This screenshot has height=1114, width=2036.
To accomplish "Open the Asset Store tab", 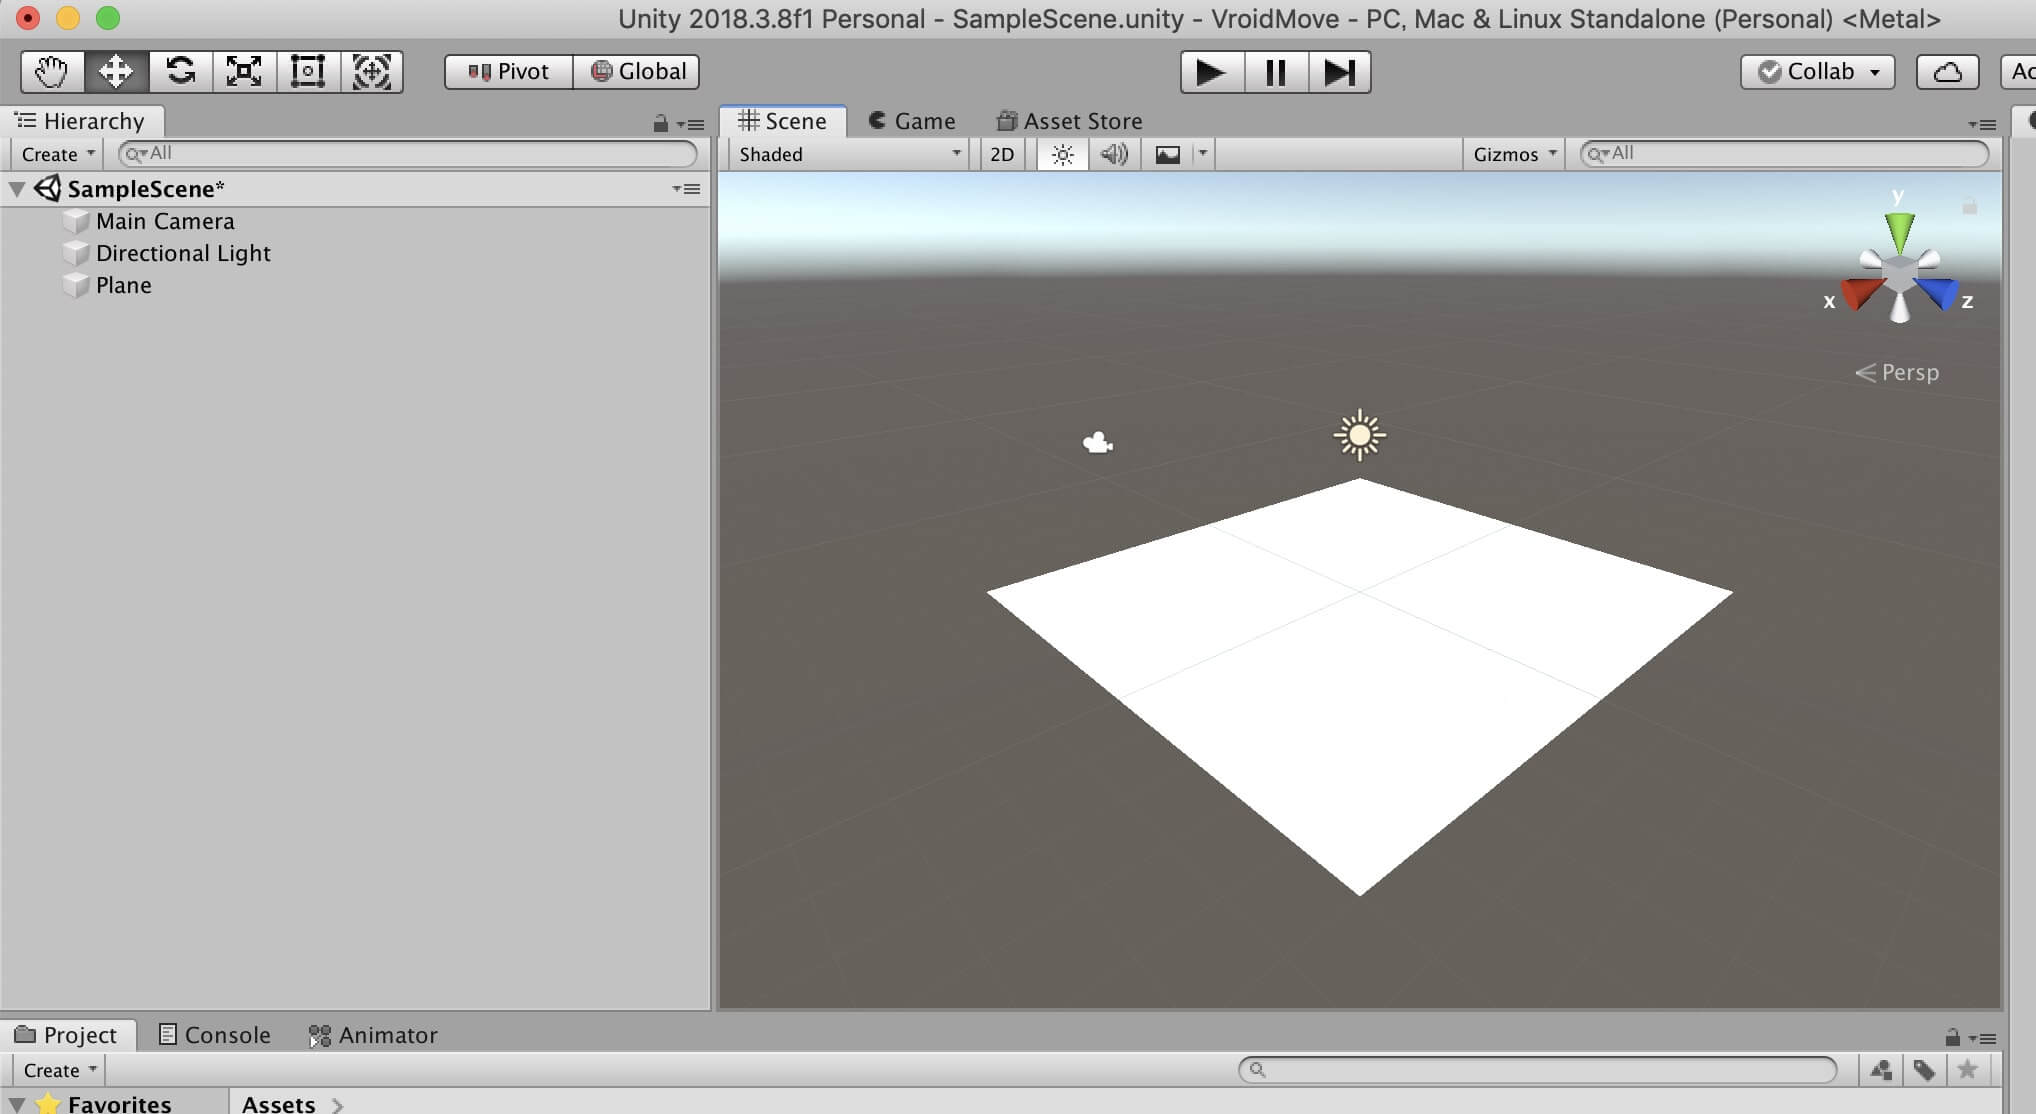I will click(x=1070, y=121).
